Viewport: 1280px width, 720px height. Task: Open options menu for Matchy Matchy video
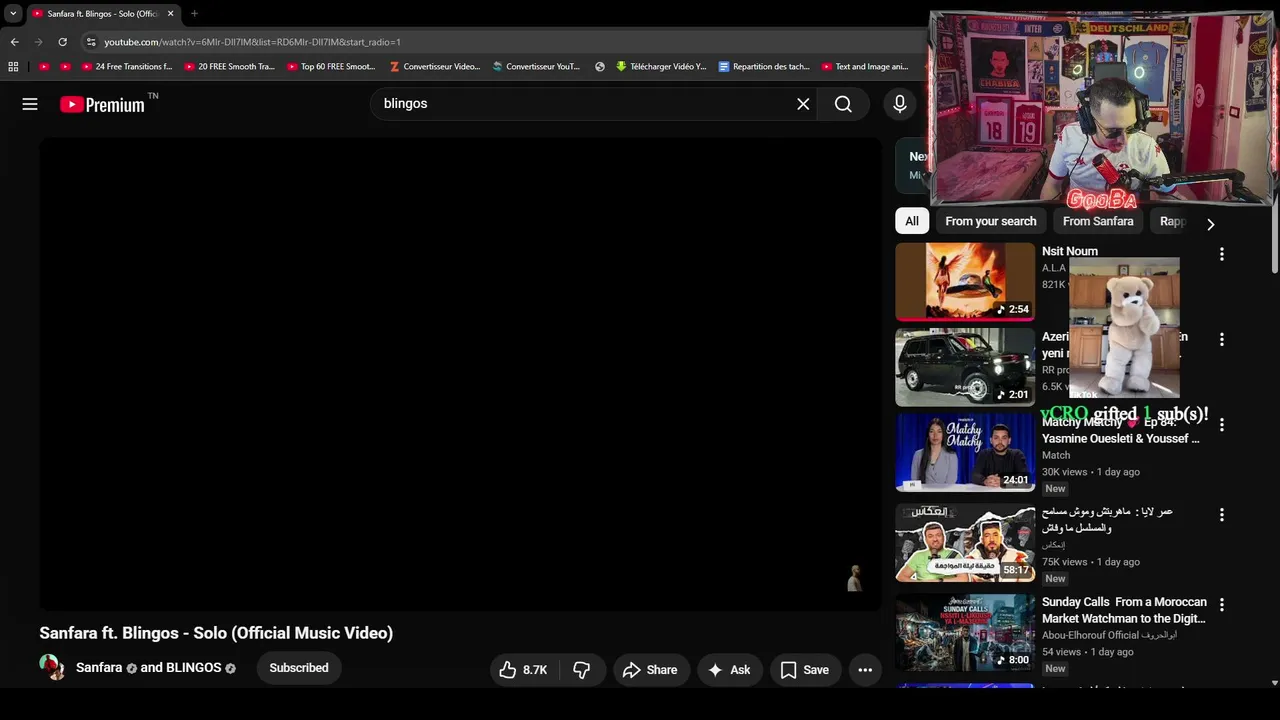1221,424
